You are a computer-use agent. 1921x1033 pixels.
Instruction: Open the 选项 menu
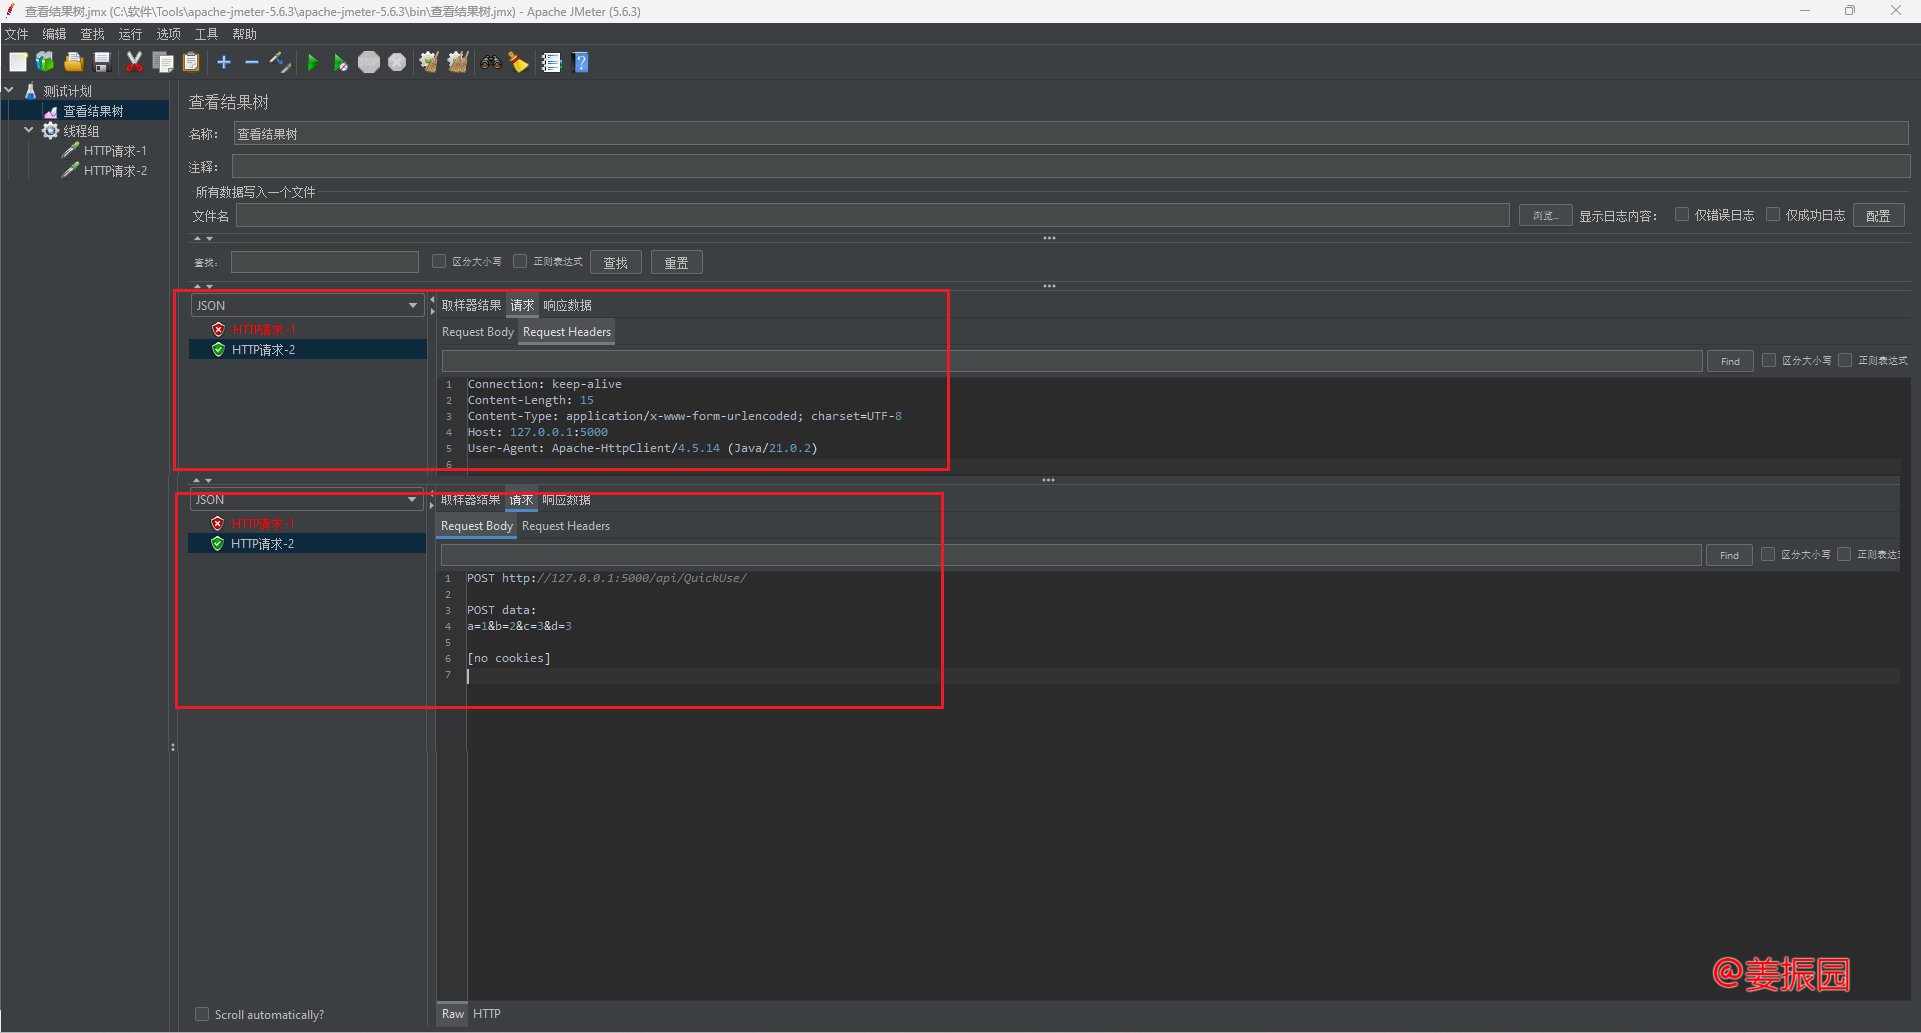(x=168, y=34)
